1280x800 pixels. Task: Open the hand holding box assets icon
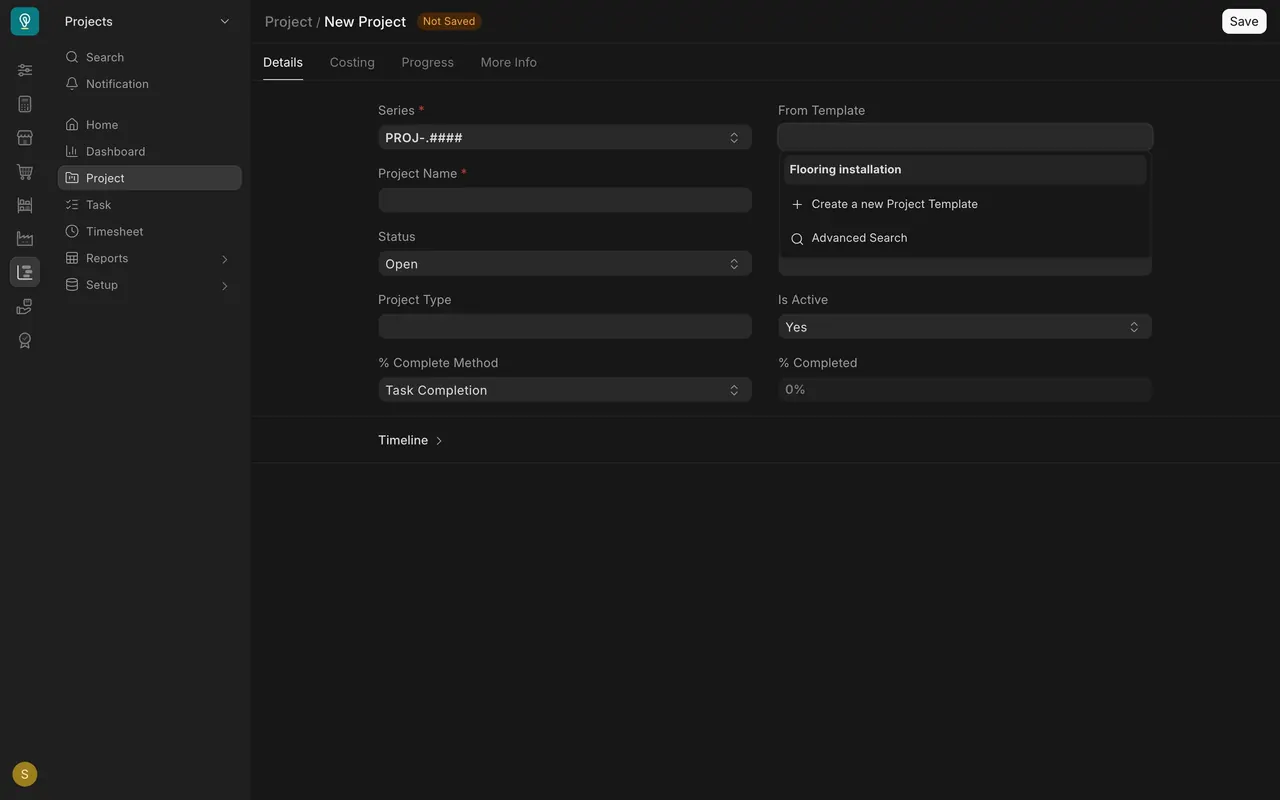(x=25, y=306)
